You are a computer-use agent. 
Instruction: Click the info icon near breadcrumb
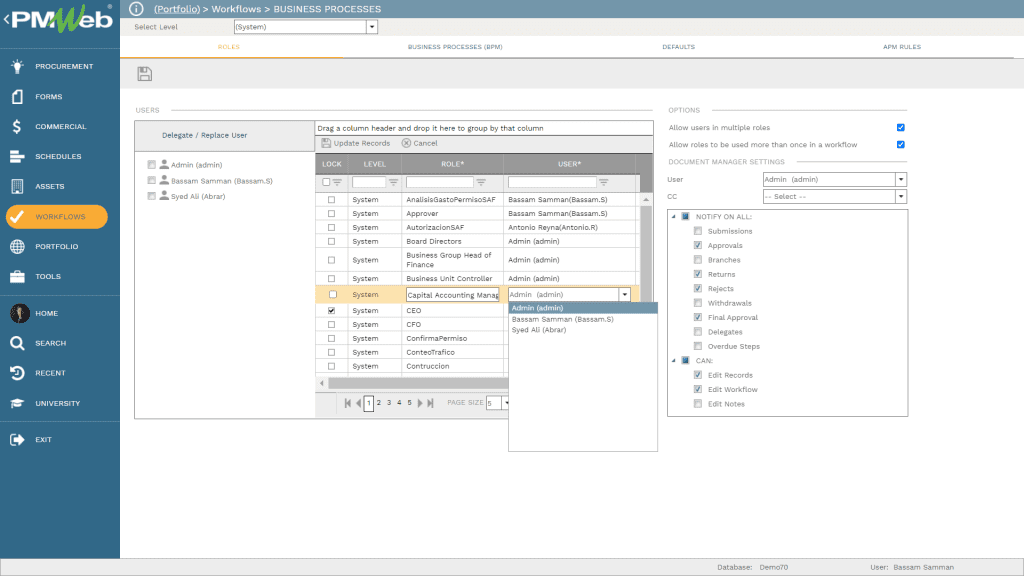pos(136,8)
